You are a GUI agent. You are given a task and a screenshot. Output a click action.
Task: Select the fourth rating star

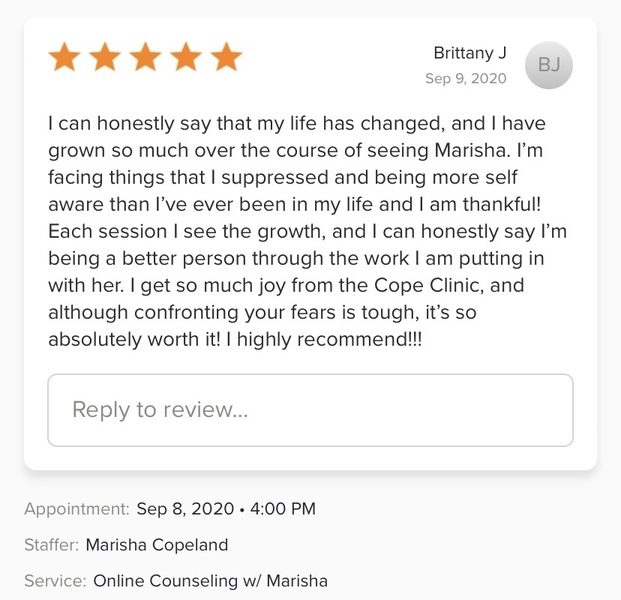coord(186,57)
